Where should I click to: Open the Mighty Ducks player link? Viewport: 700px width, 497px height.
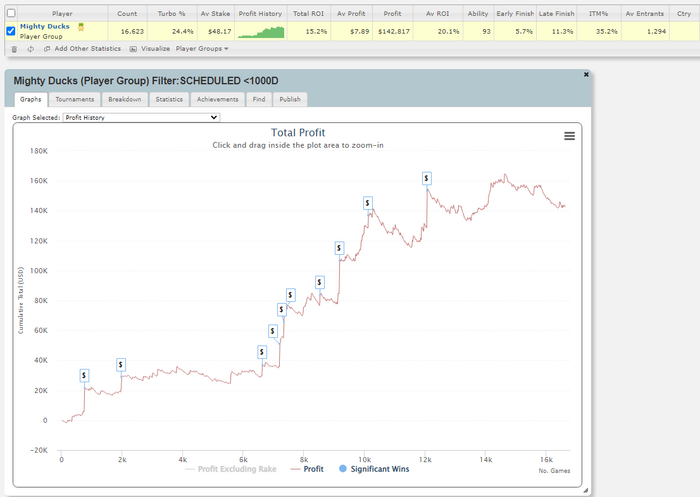(45, 27)
